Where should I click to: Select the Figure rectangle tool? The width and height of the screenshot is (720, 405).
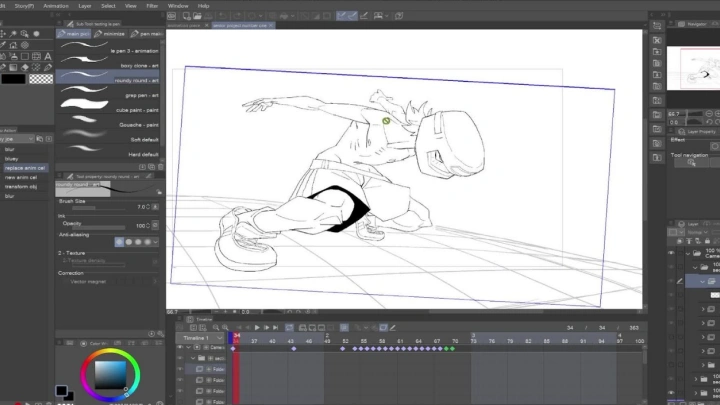(x=25, y=56)
